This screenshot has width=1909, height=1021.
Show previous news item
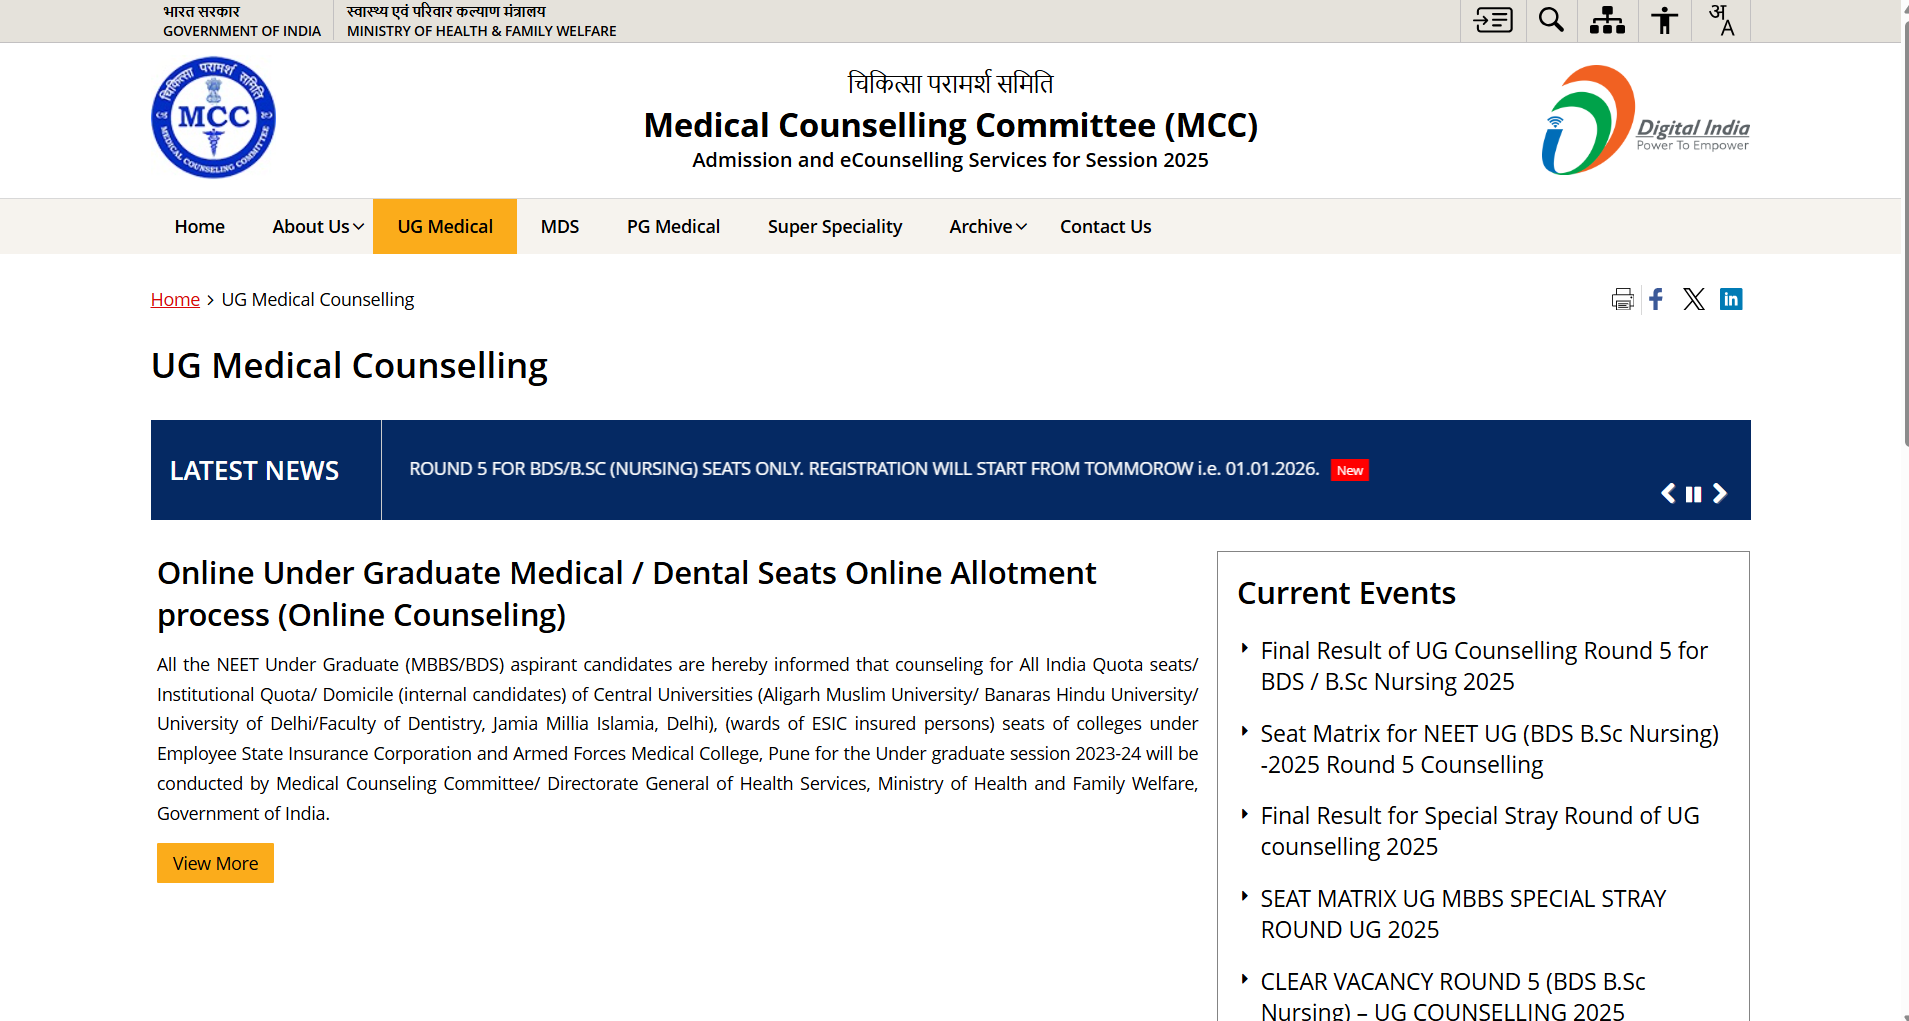[1668, 493]
